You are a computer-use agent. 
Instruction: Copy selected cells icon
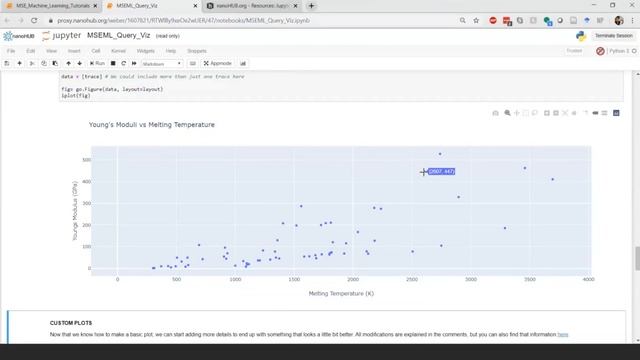click(x=44, y=63)
